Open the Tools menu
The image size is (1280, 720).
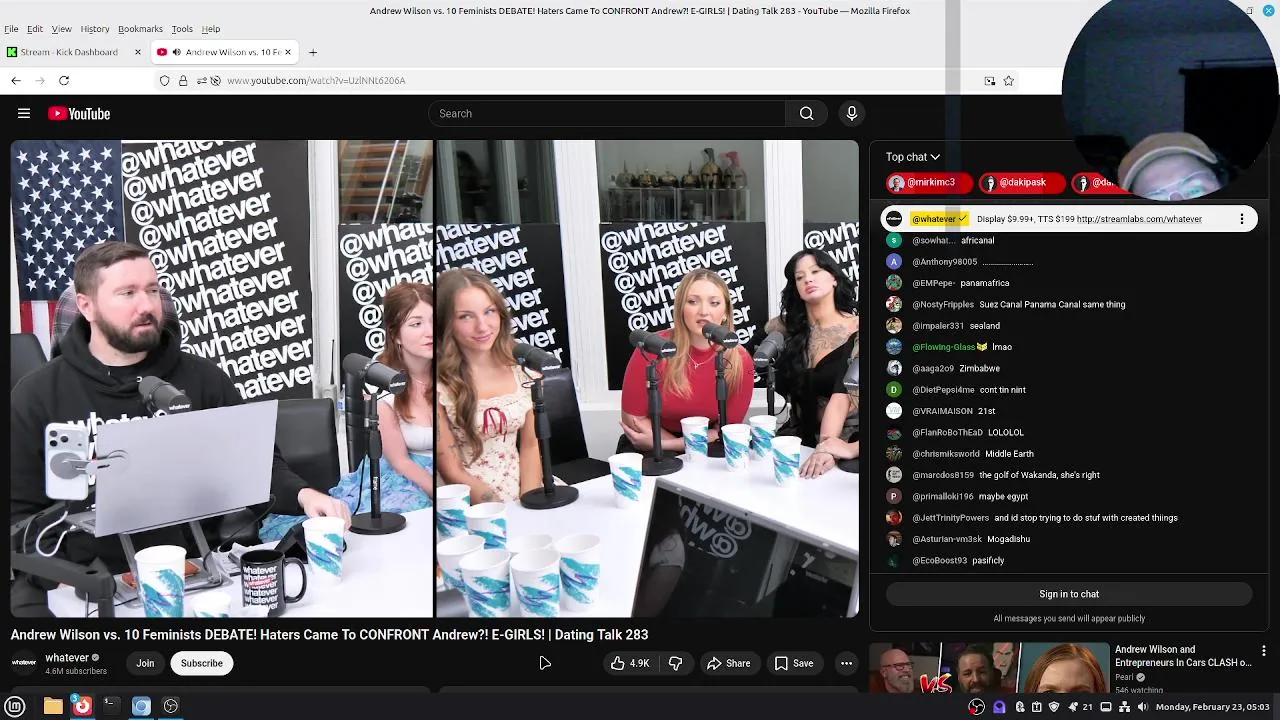coord(182,29)
